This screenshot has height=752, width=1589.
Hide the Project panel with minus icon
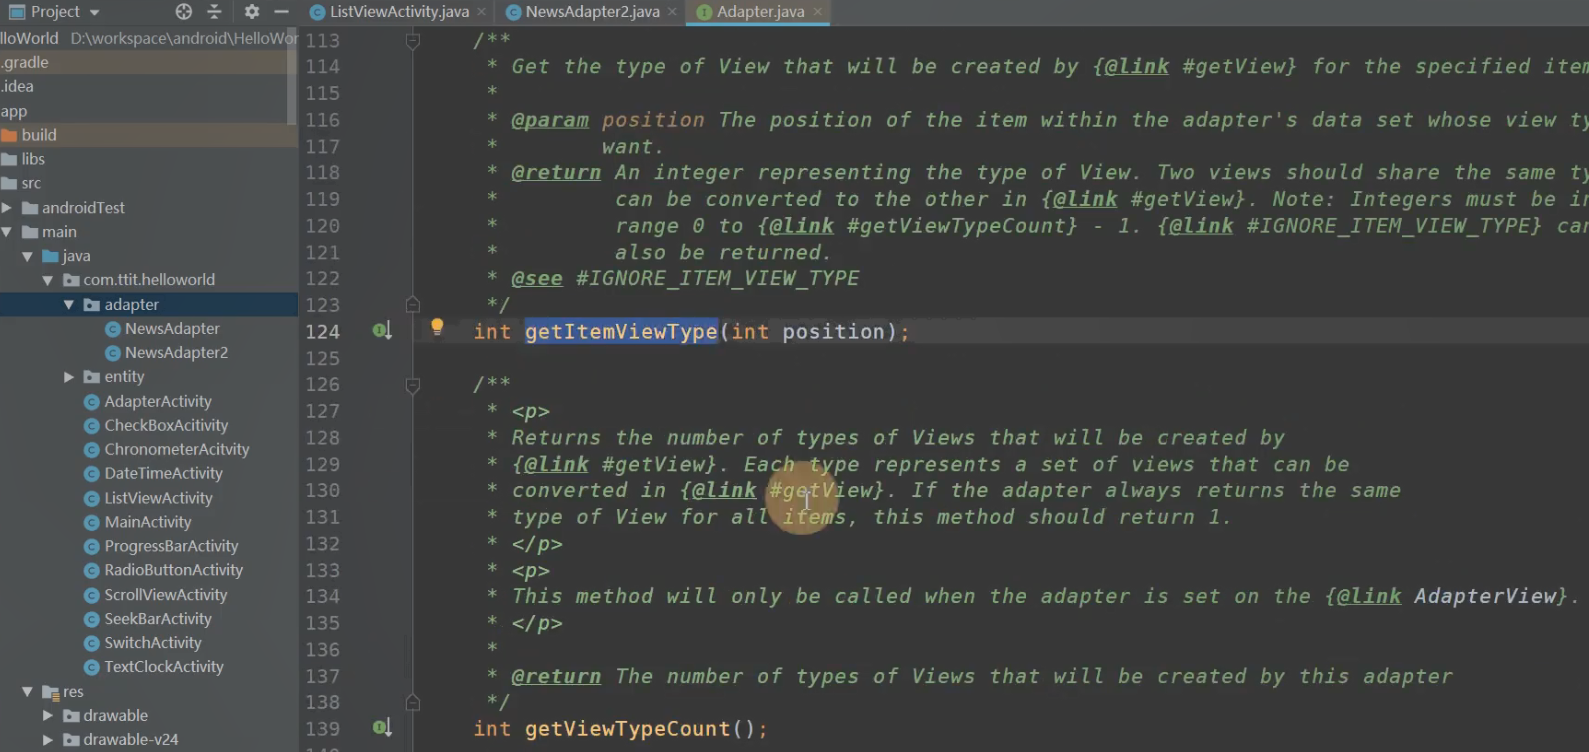pyautogui.click(x=281, y=12)
